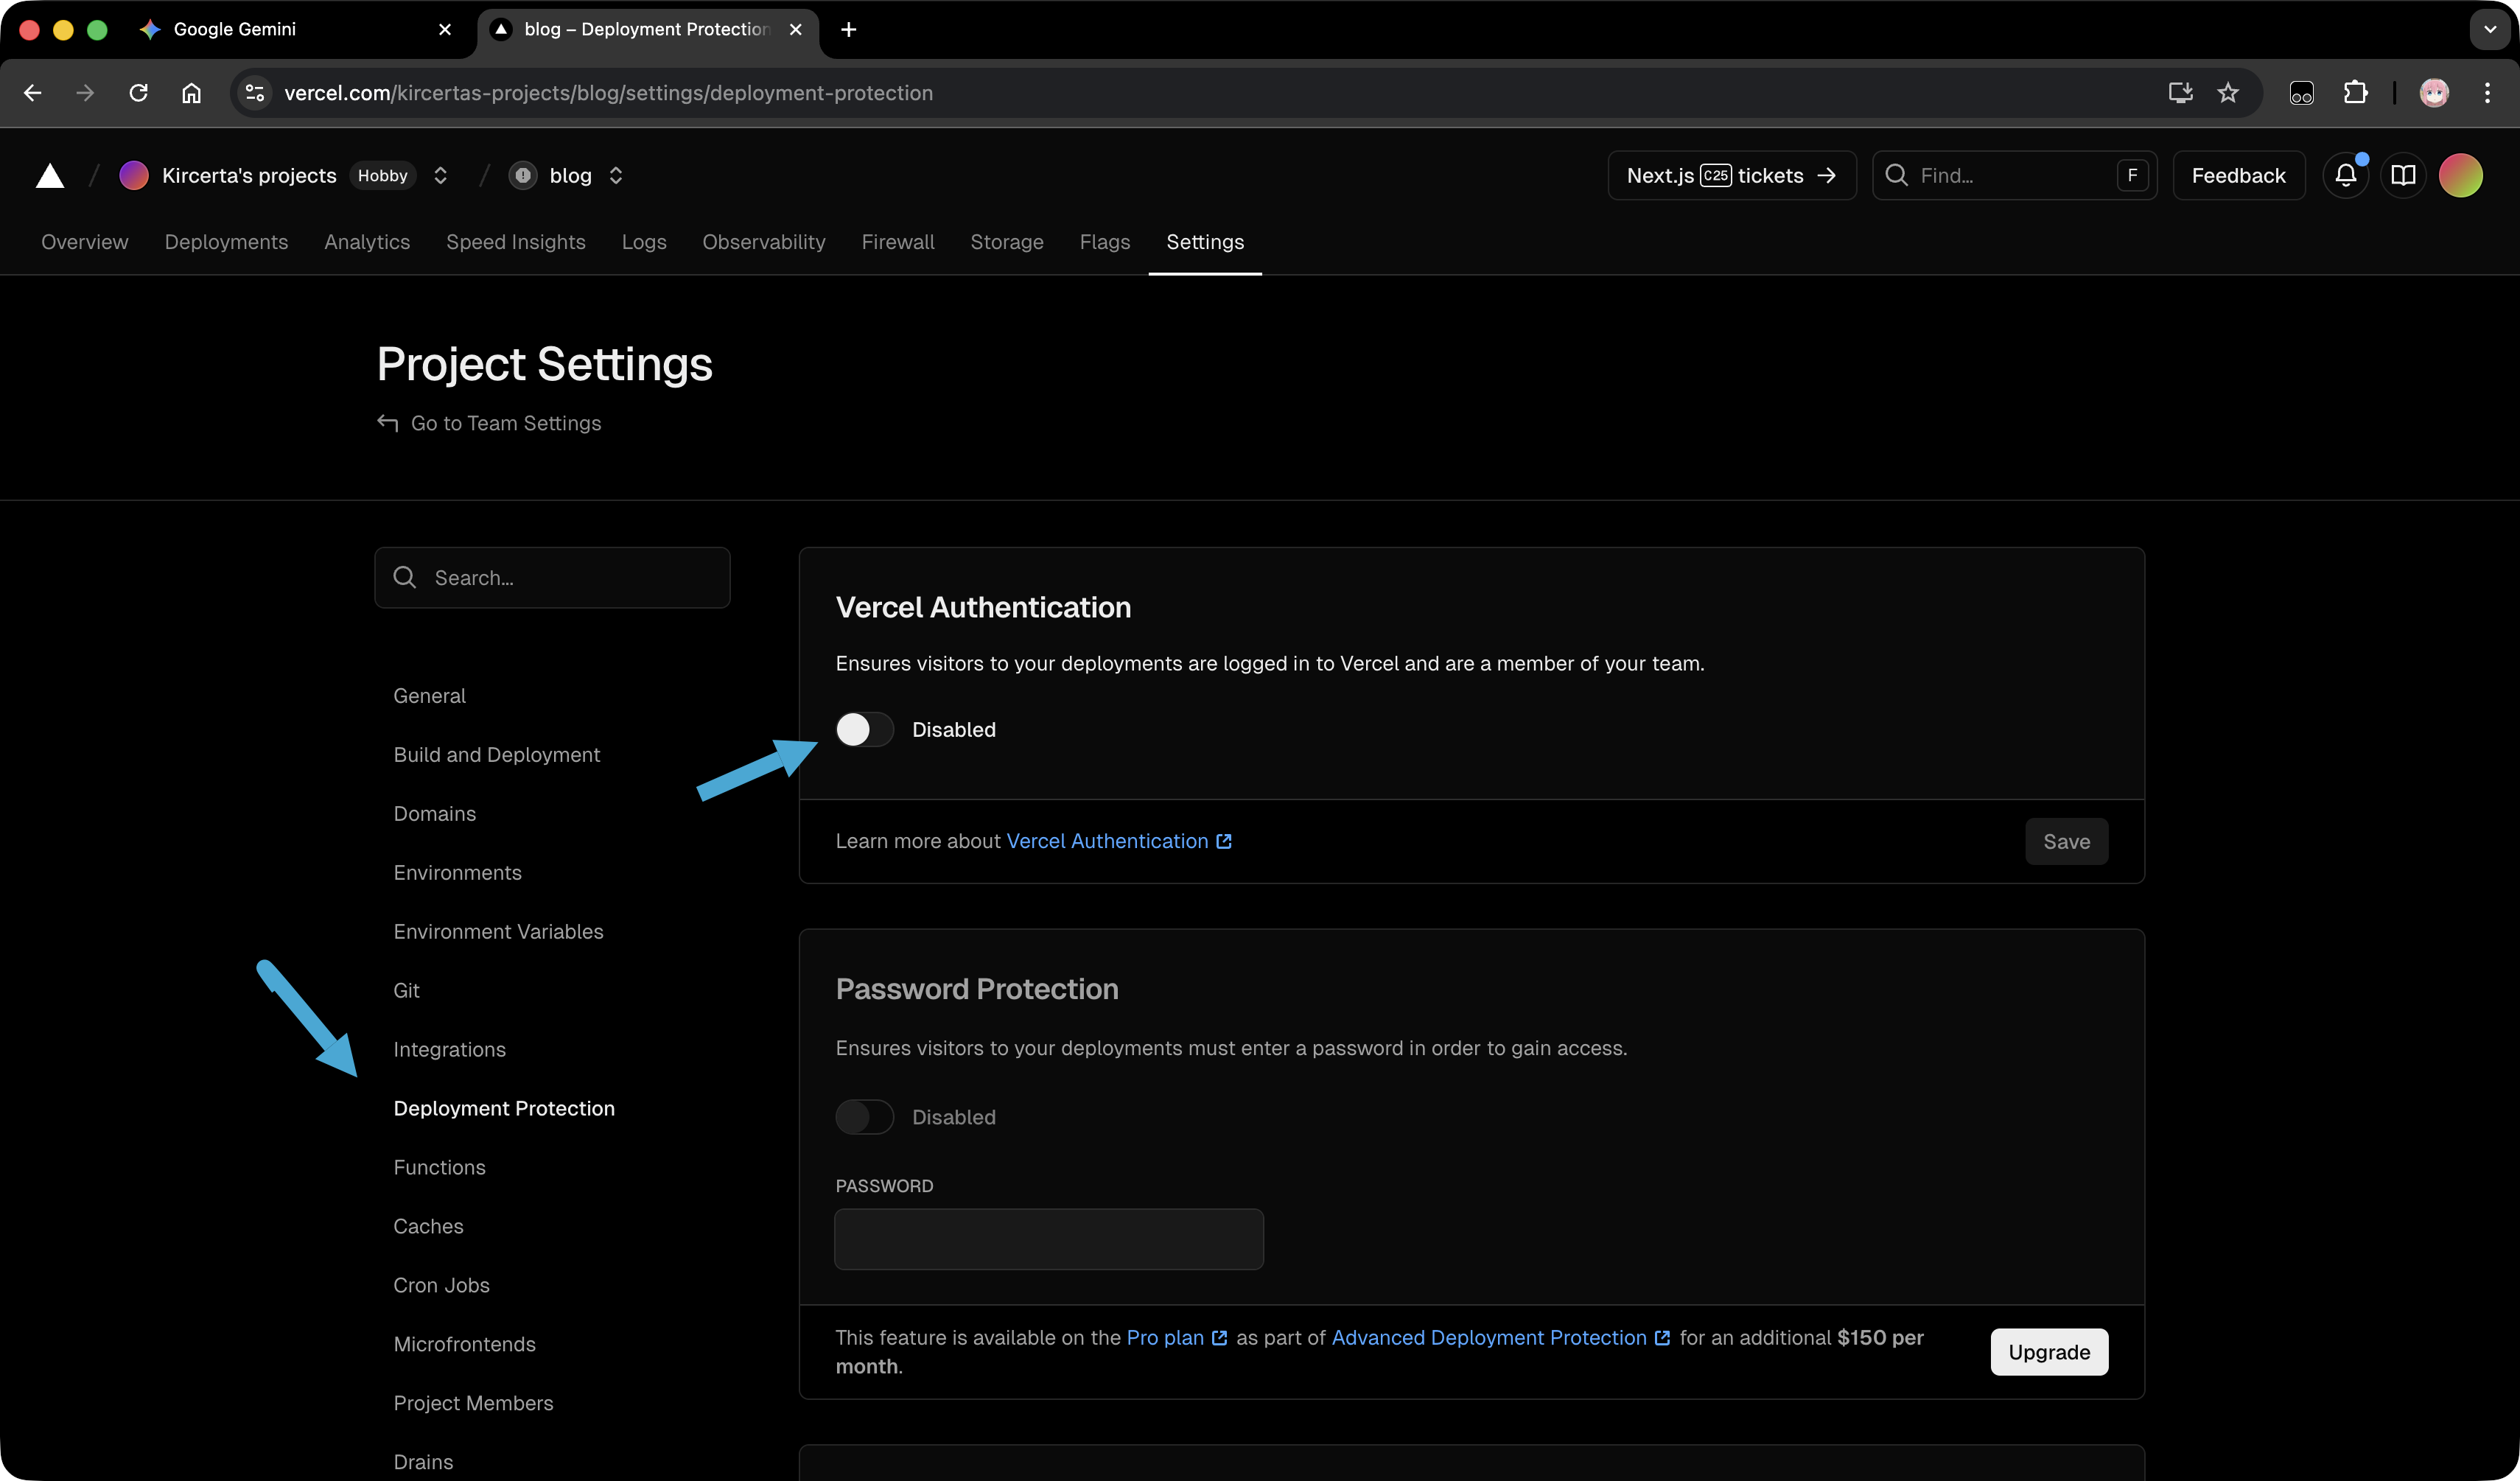The height and width of the screenshot is (1481, 2520).
Task: Open the Firewall tab
Action: (897, 242)
